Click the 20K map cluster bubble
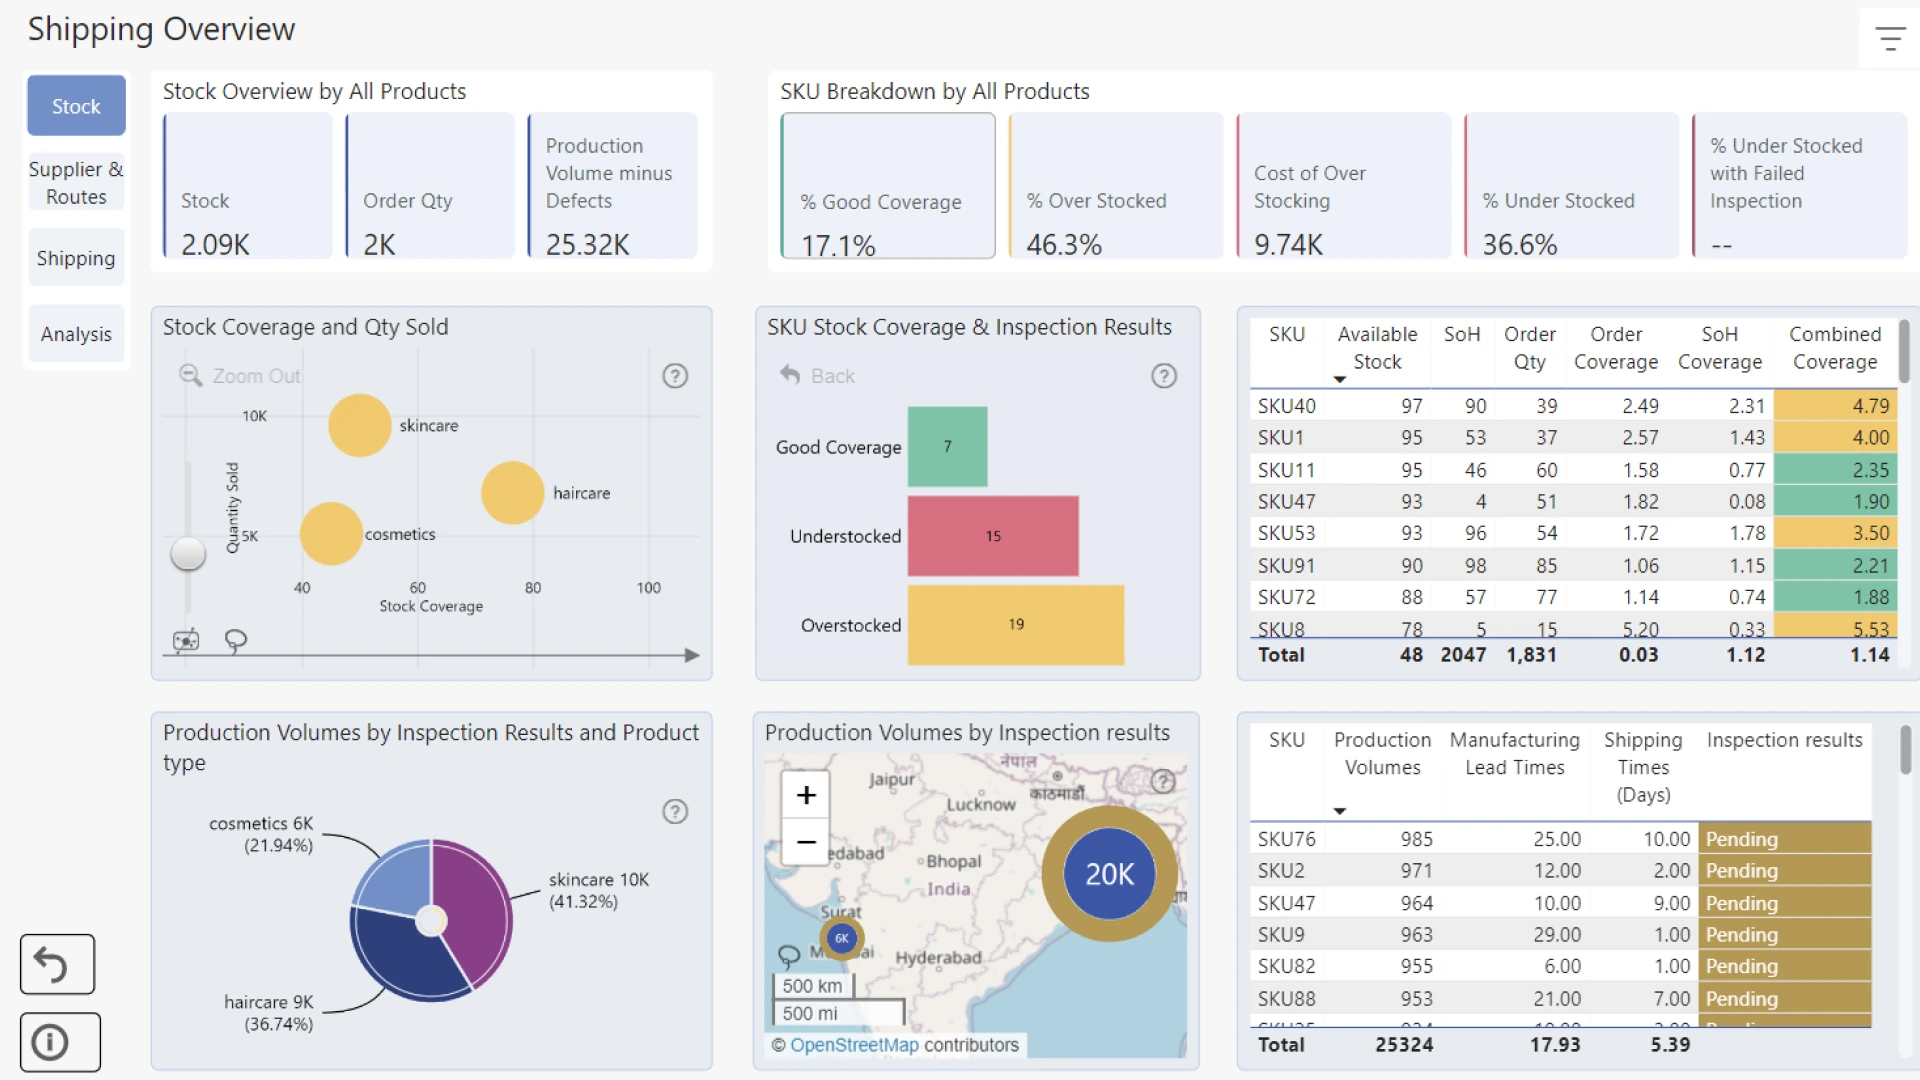 (x=1110, y=874)
